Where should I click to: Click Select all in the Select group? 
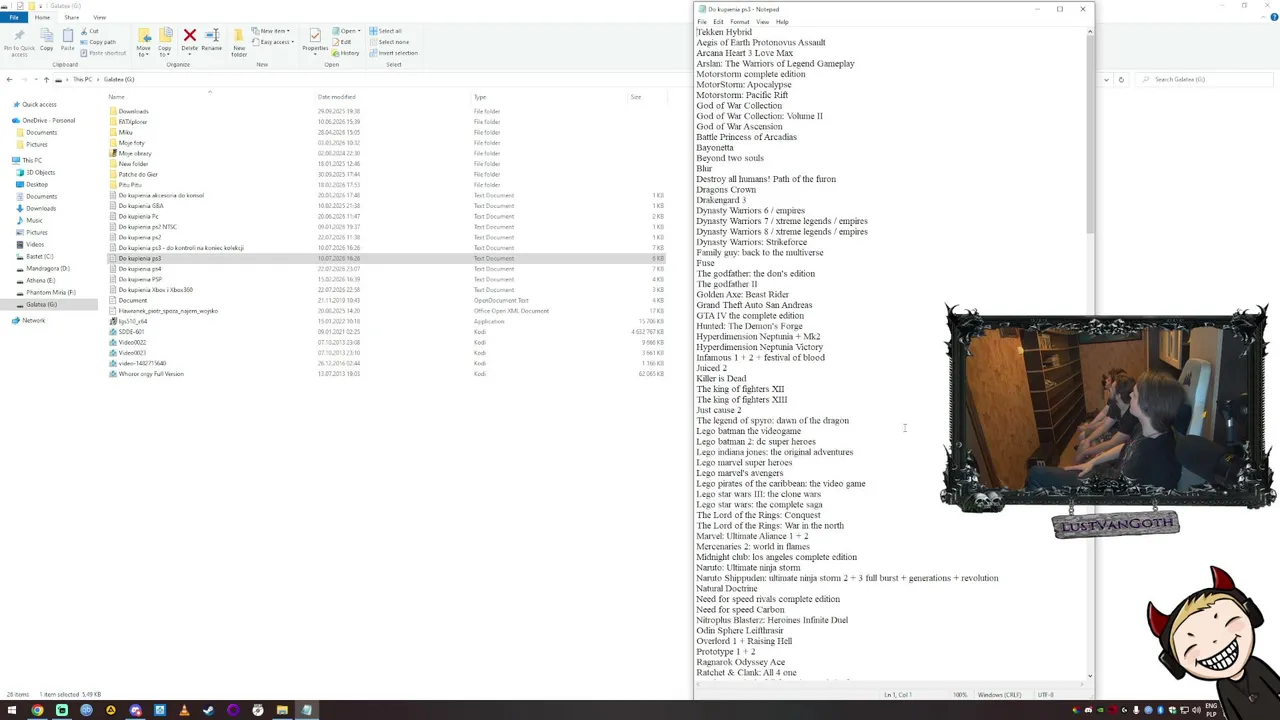pyautogui.click(x=386, y=31)
